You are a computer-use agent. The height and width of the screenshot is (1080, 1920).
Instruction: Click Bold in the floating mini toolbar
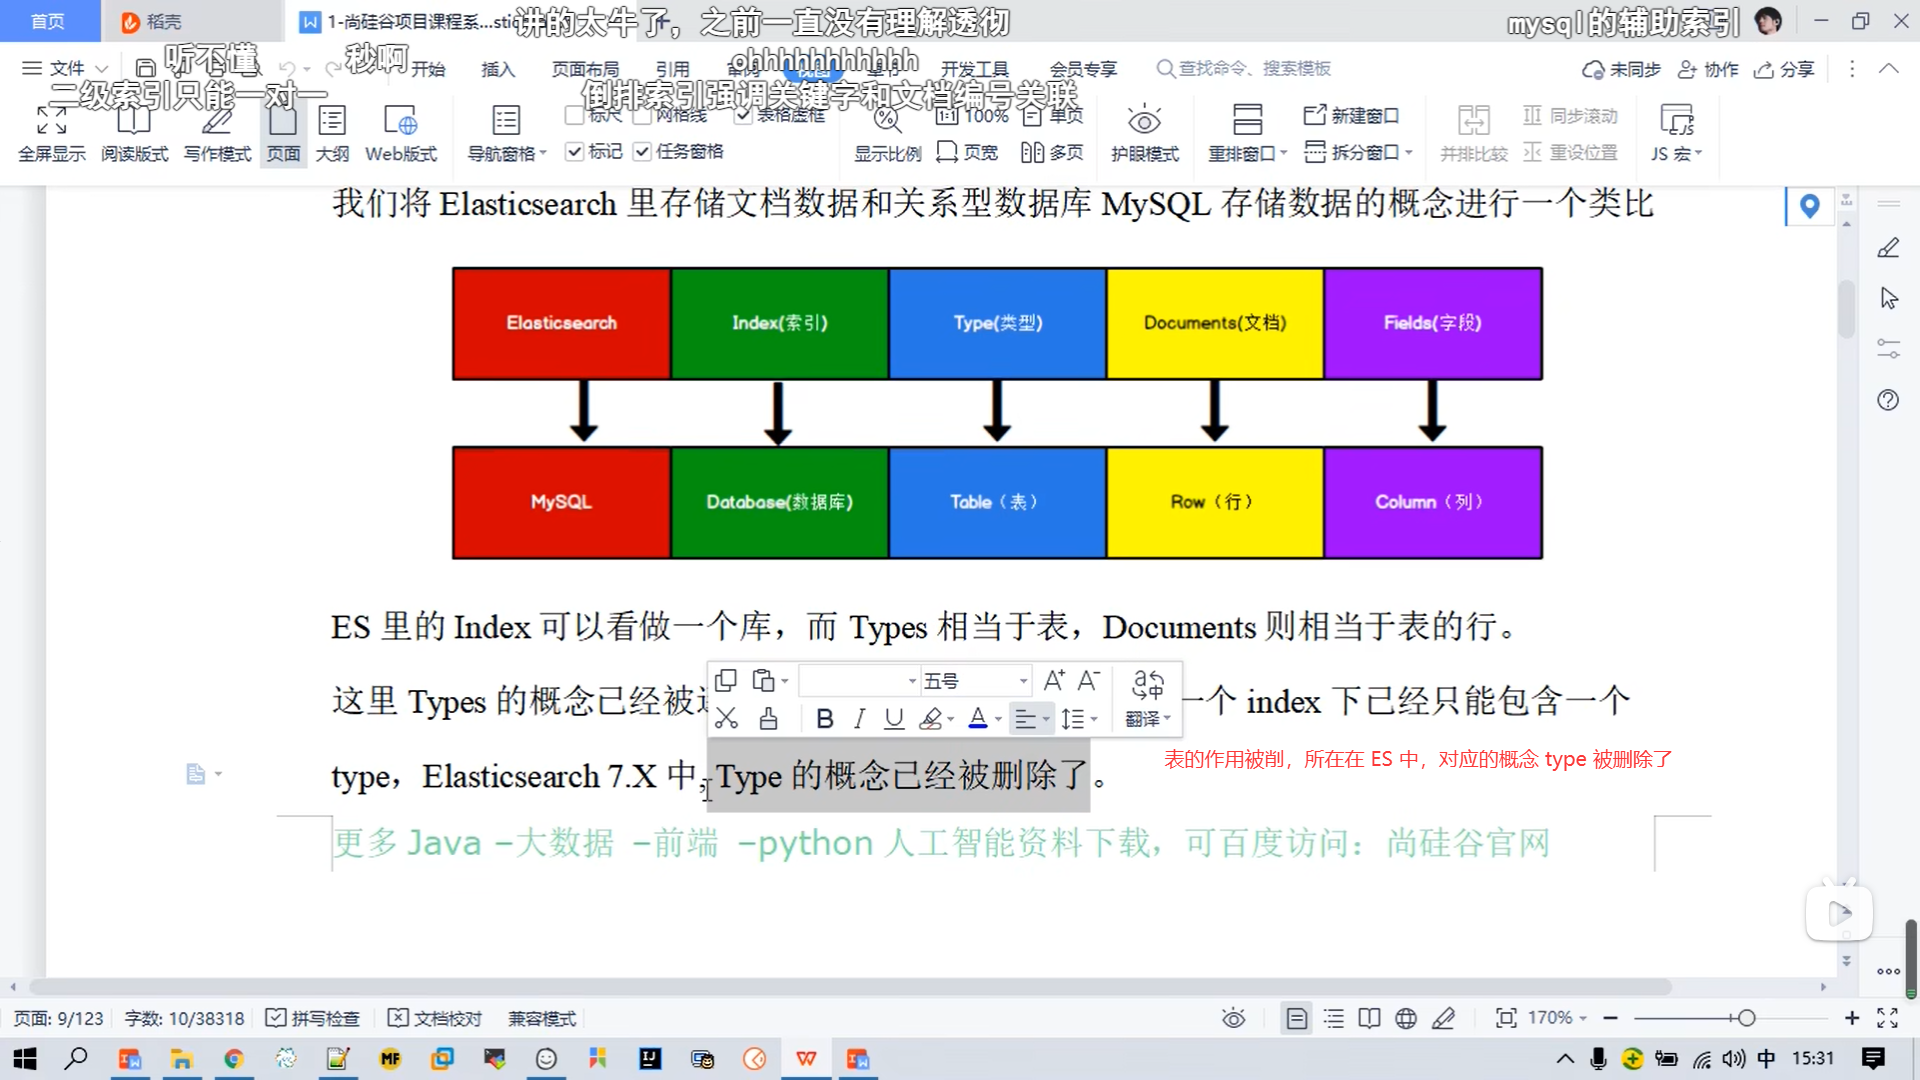click(824, 718)
